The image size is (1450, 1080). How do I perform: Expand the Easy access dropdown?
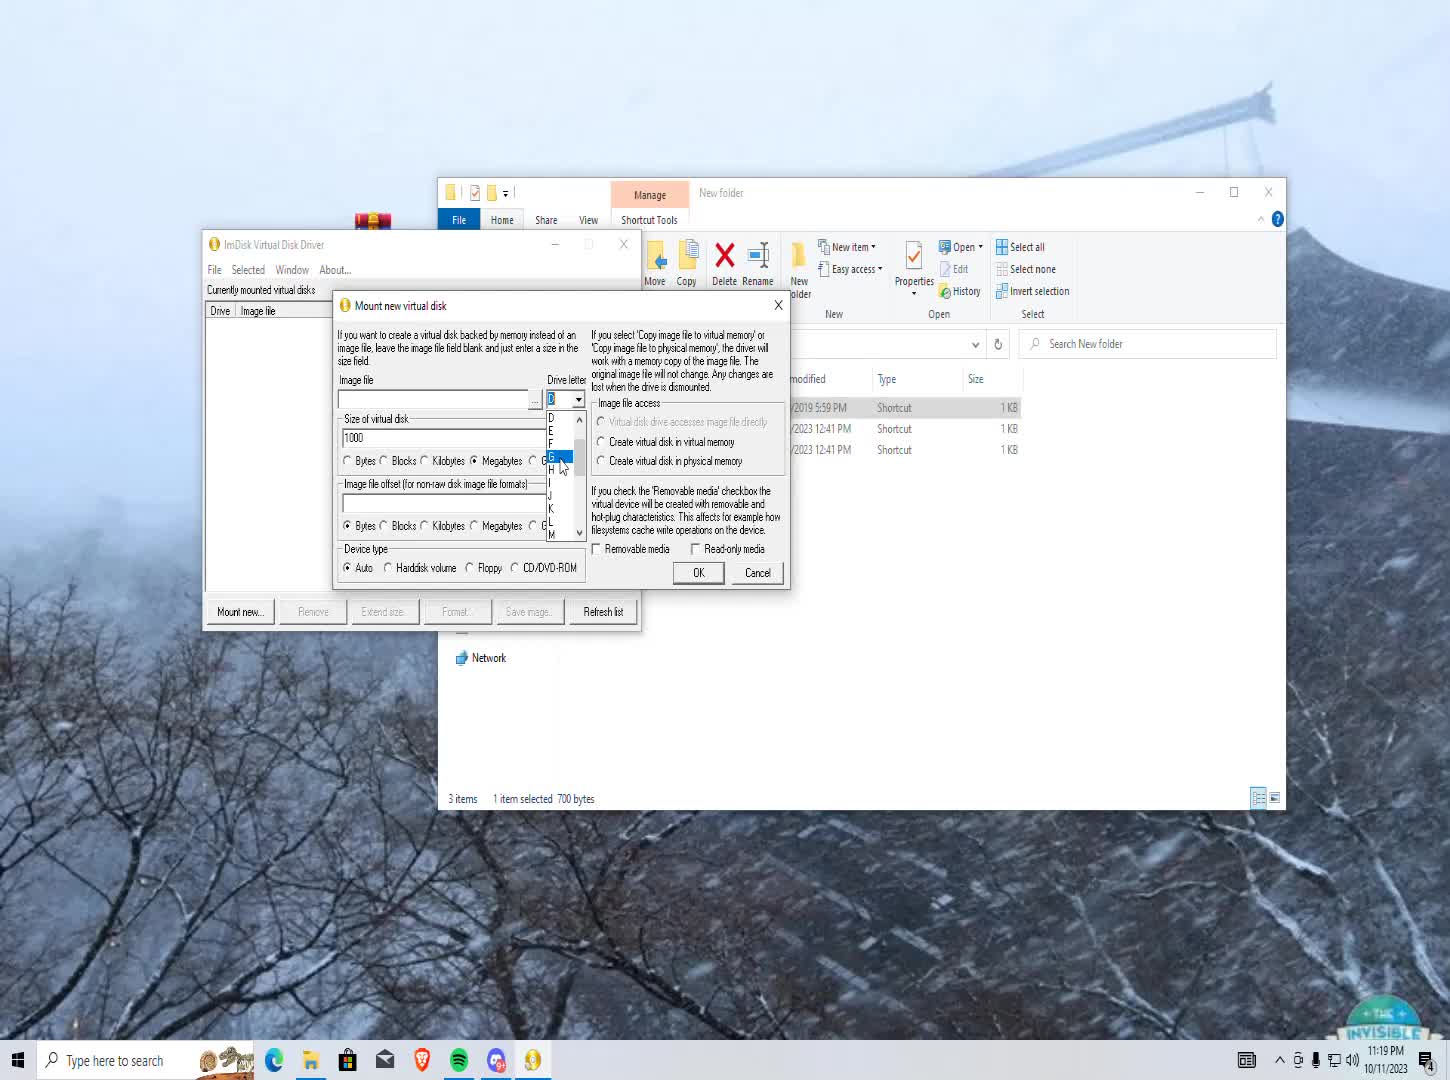(x=850, y=268)
